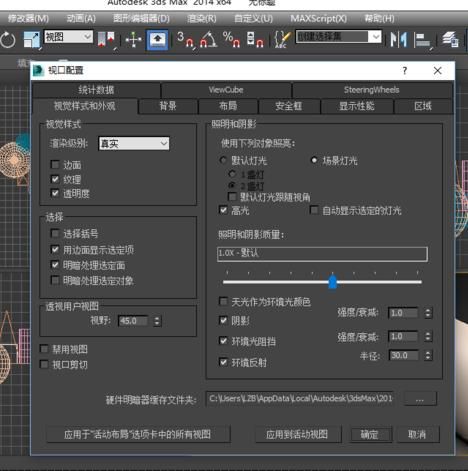Select the 默认灯光 radio button
The width and height of the screenshot is (468, 471).
(x=223, y=160)
